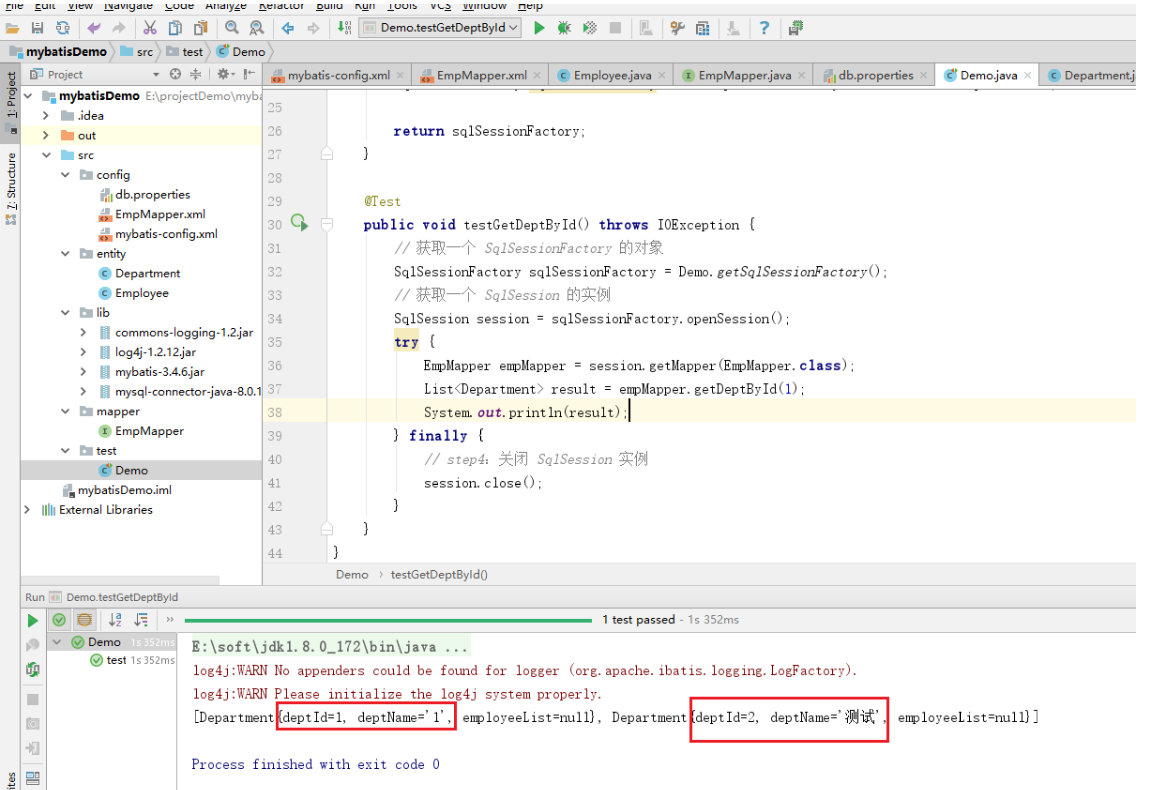Collapse the mybatisDemo root node

[28, 96]
